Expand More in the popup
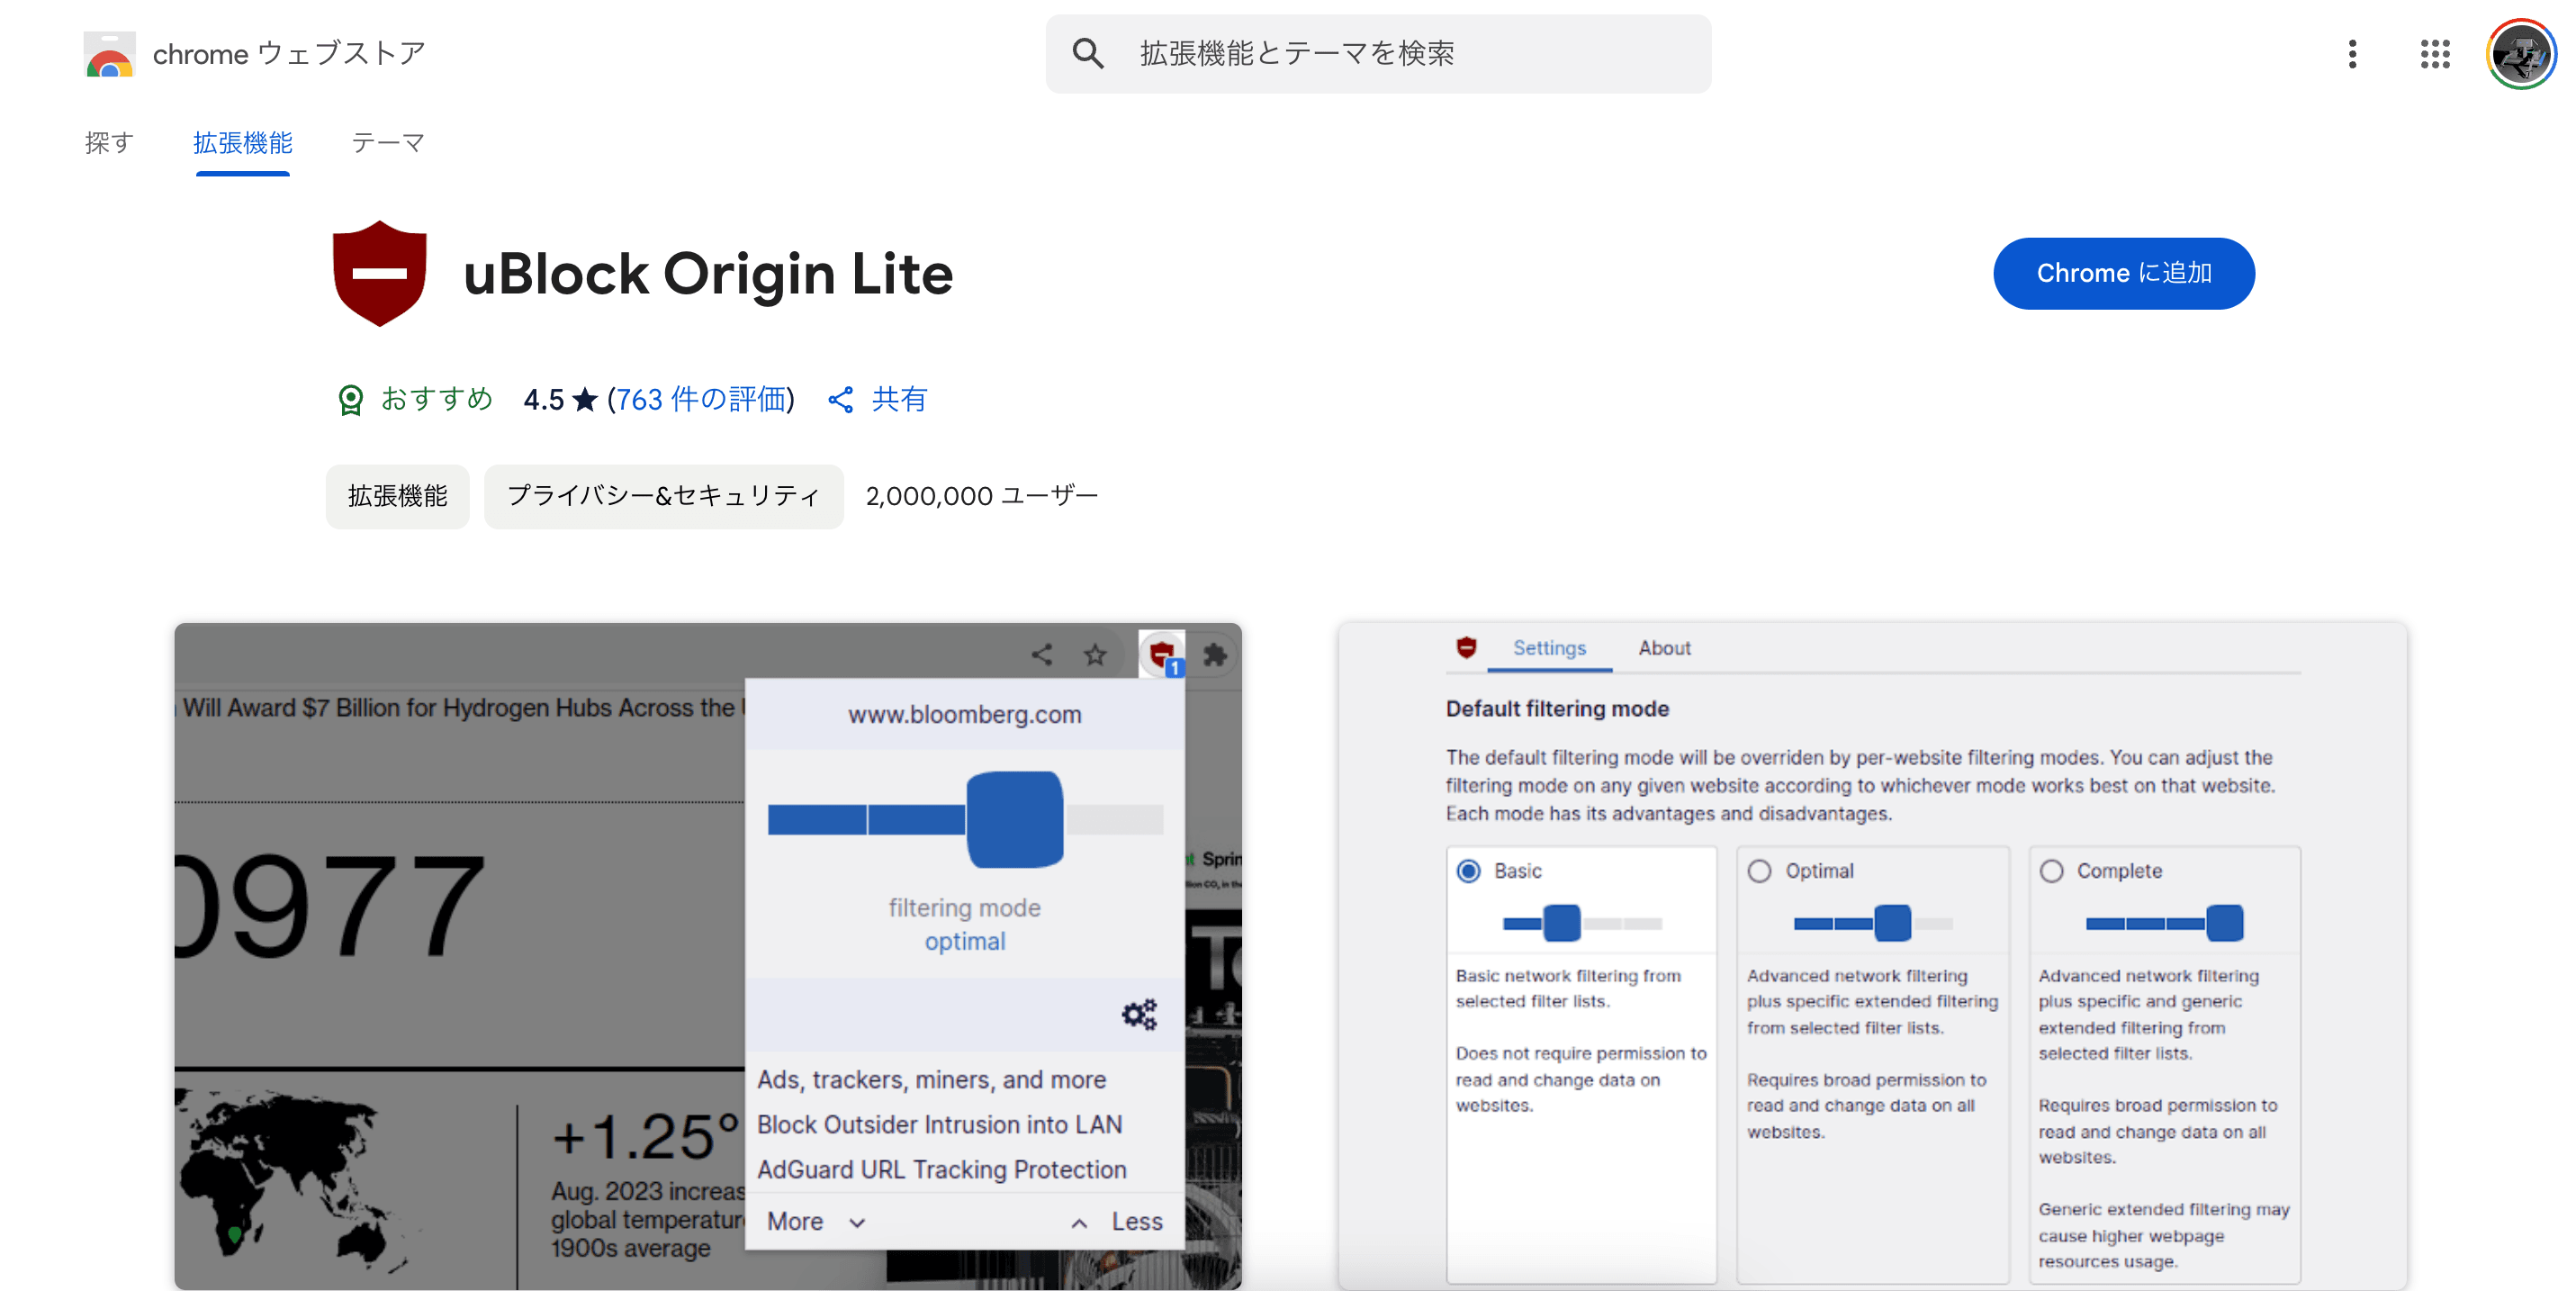Viewport: 2576px width, 1291px height. [x=816, y=1222]
